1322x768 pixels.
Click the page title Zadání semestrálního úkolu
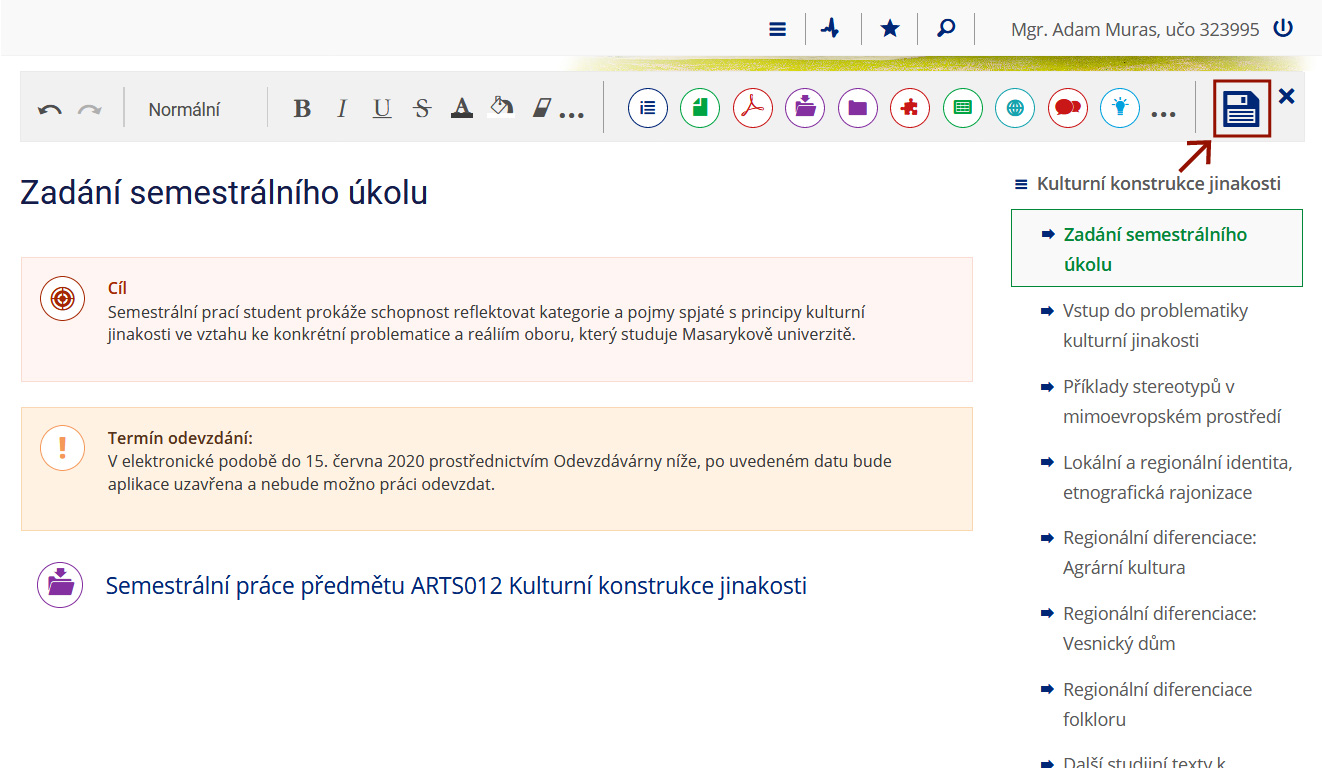[224, 192]
